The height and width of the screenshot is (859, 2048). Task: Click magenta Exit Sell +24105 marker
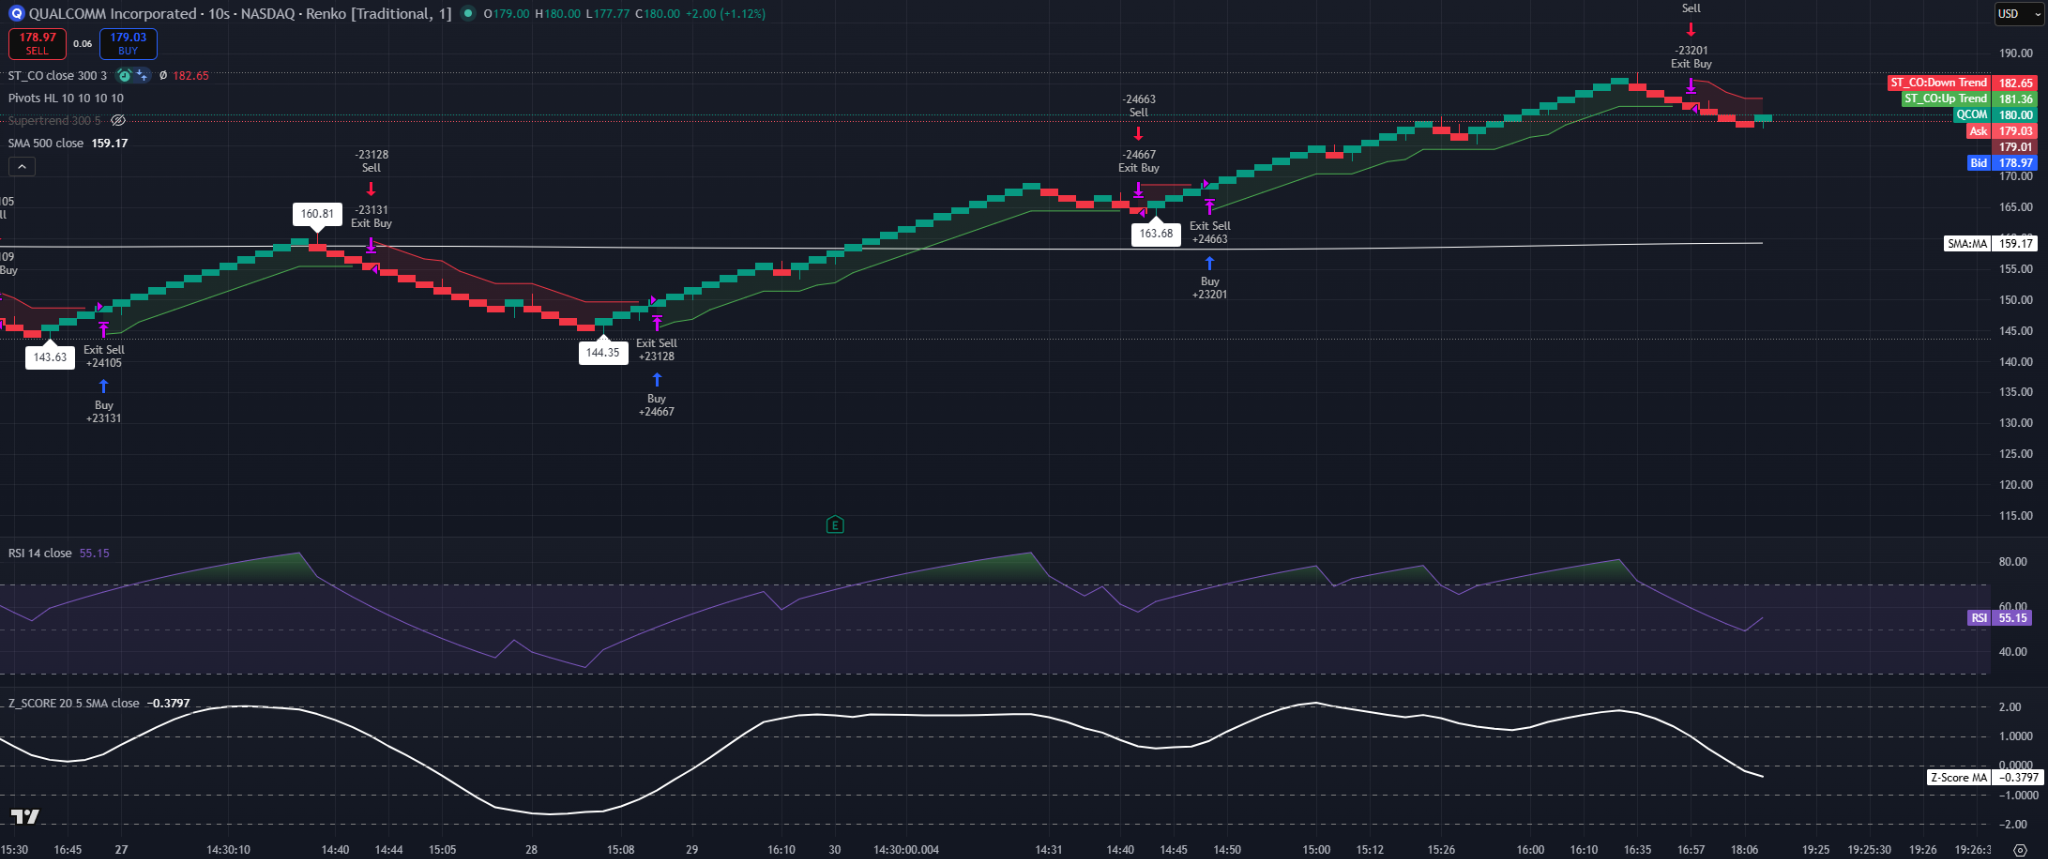point(104,330)
